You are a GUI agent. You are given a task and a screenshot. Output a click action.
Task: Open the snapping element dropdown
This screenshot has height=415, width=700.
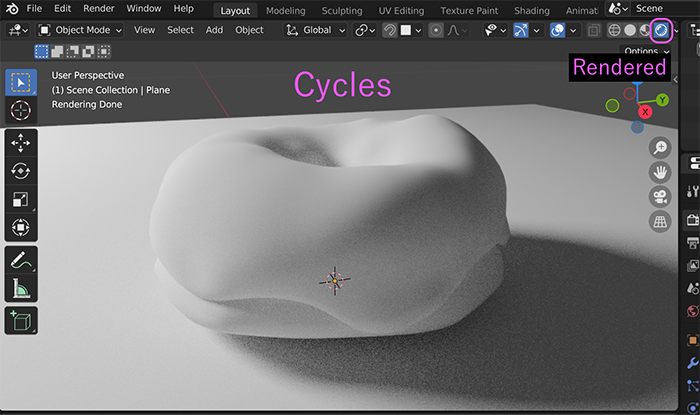411,30
